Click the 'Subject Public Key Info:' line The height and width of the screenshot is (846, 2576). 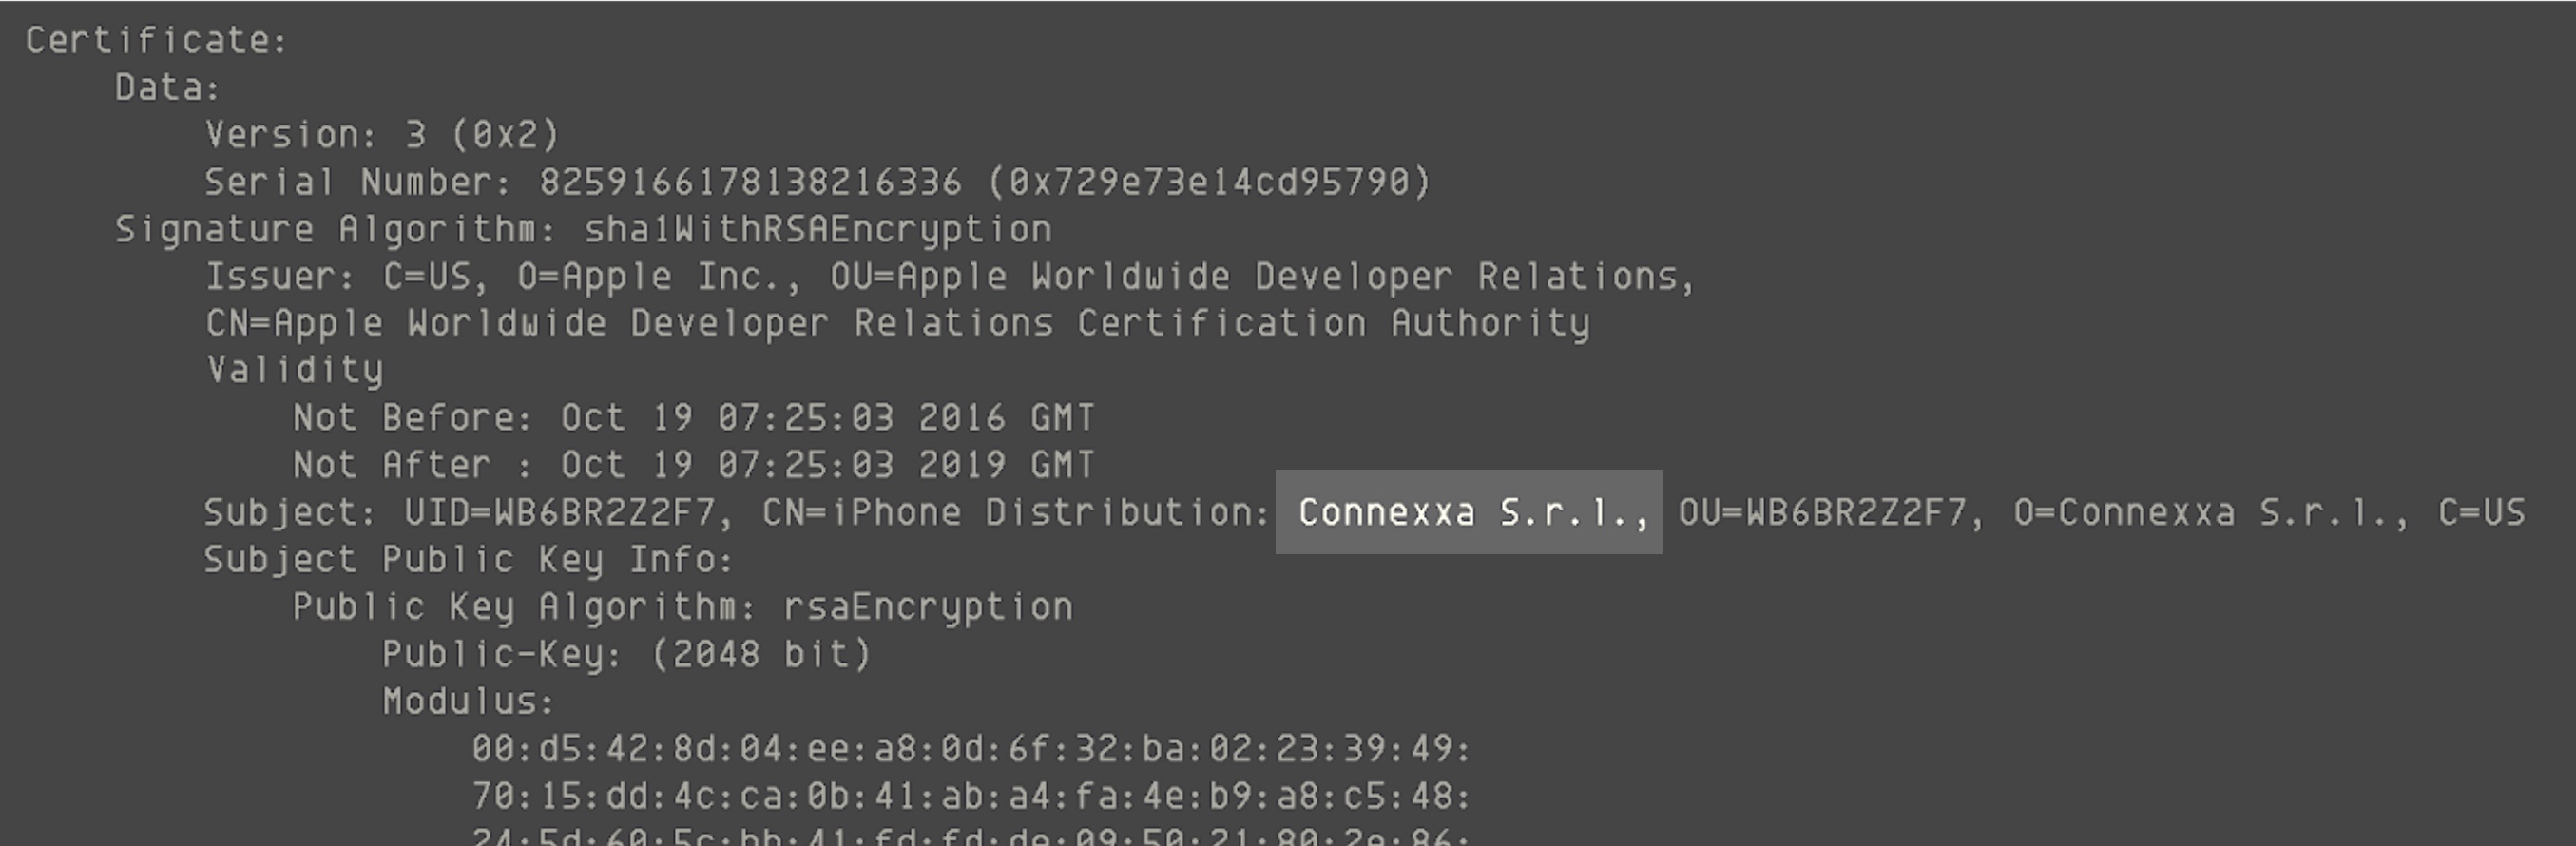[469, 559]
